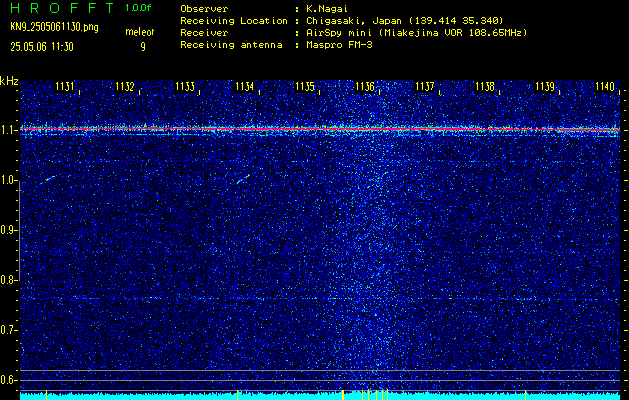Click the 'Receiving Location' label
This screenshot has height=400, width=629.
[234, 20]
